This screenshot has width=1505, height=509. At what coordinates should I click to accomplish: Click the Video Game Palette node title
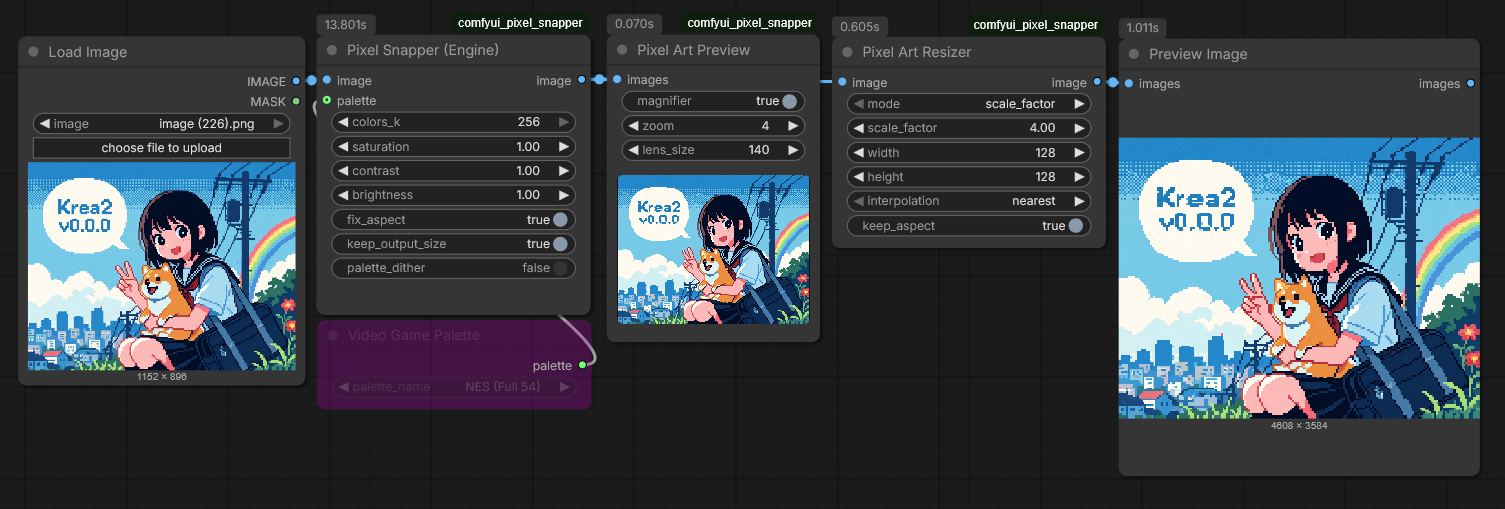click(414, 335)
